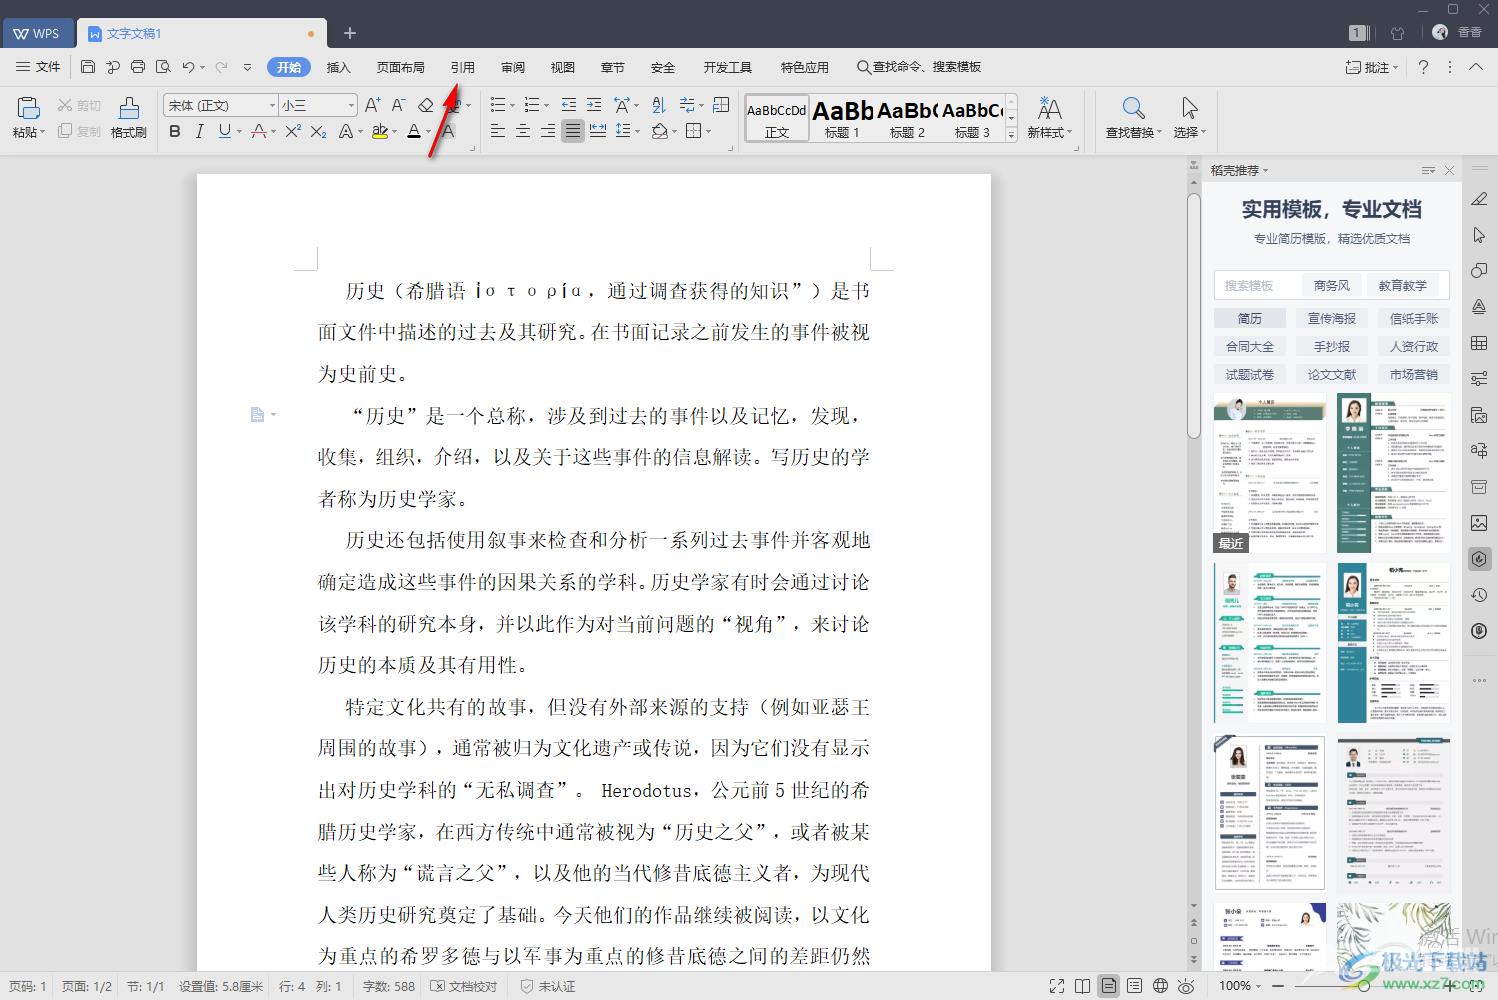Expand the styles gallery more arrow
The image size is (1498, 1000).
[1011, 134]
